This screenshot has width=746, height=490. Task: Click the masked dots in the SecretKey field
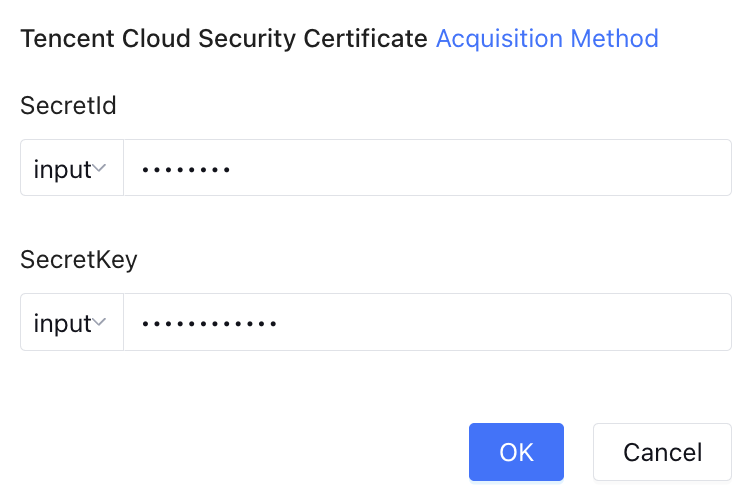click(208, 324)
